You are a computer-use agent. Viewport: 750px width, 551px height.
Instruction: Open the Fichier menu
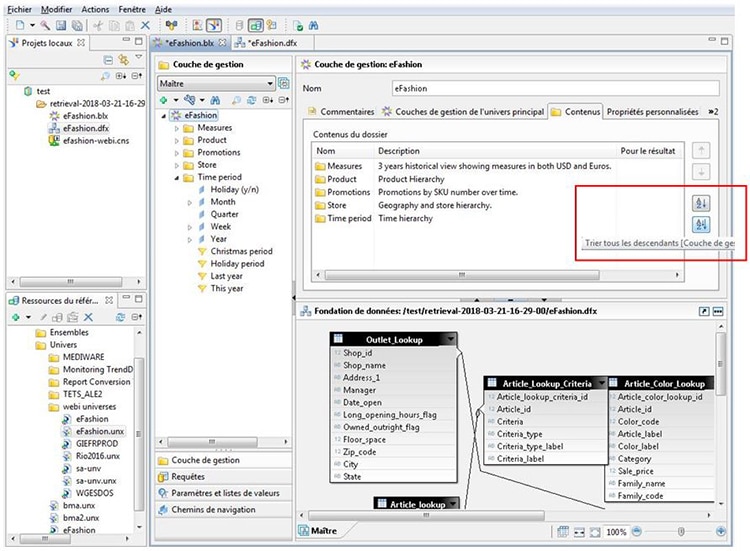coord(19,9)
